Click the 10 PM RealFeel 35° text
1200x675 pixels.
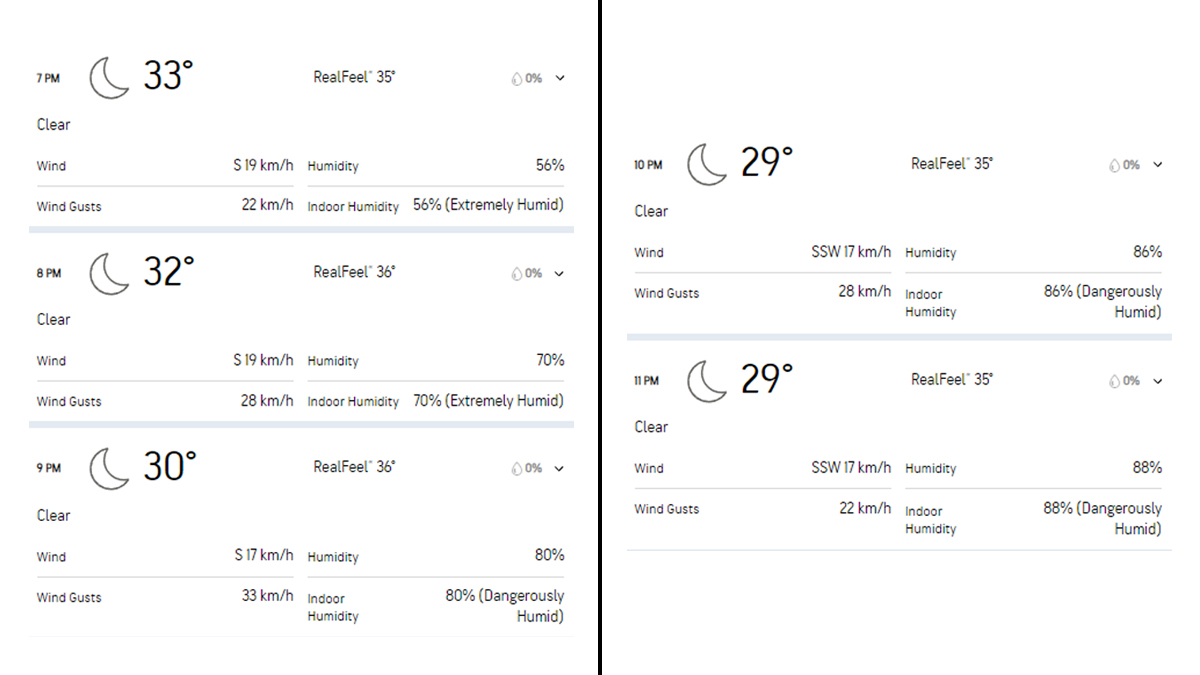(951, 164)
